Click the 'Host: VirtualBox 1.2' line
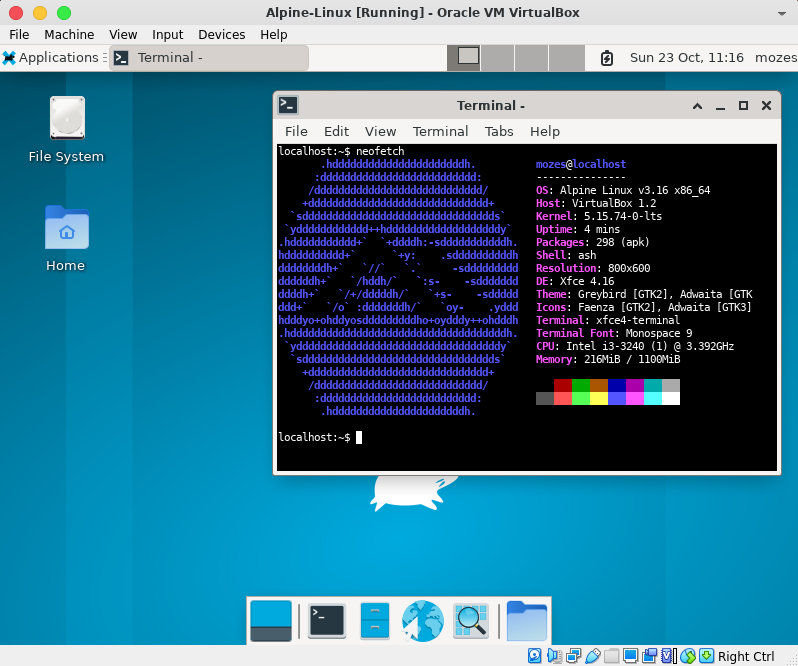The height and width of the screenshot is (666, 798). point(596,204)
